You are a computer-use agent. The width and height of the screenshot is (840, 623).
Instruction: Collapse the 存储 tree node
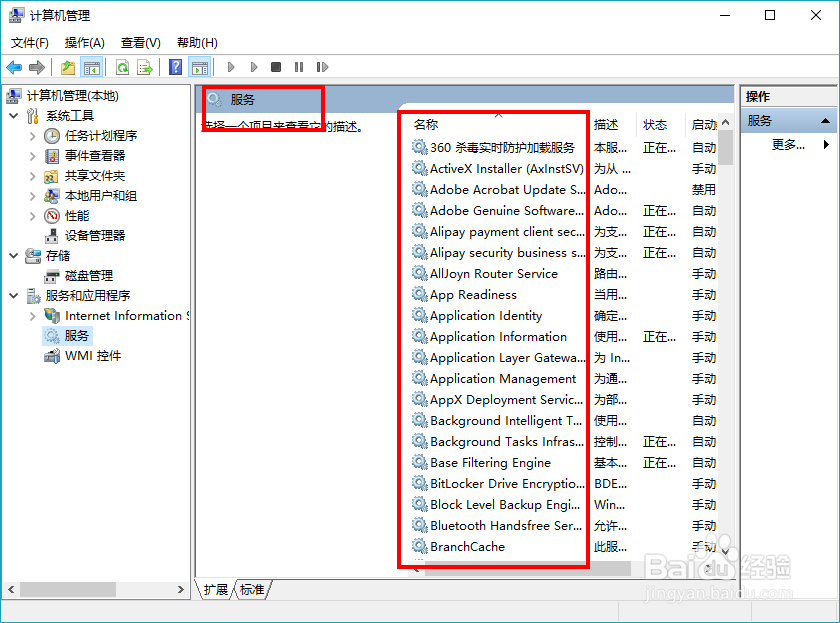pos(14,256)
